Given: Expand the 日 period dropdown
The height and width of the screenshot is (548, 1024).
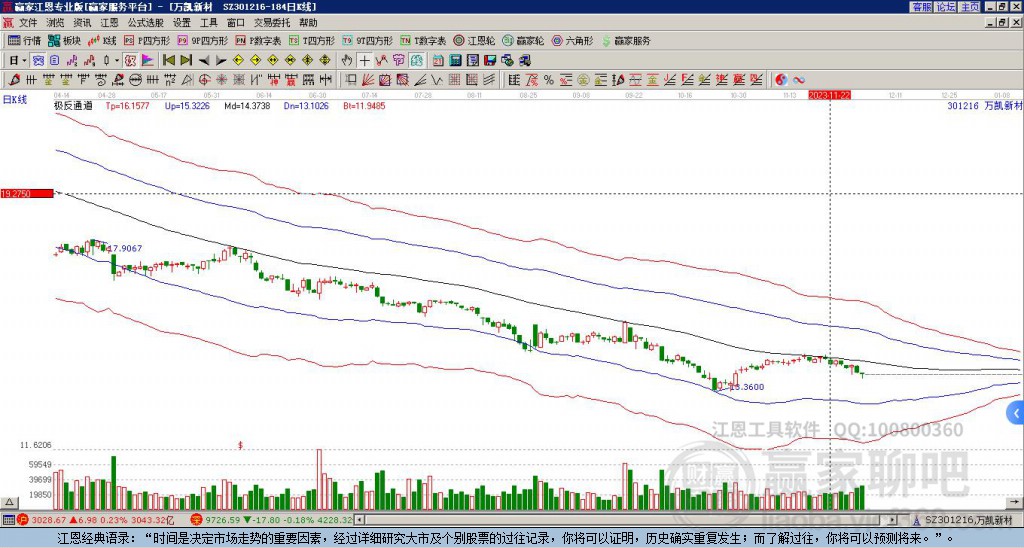Looking at the screenshot, I should click(x=18, y=61).
